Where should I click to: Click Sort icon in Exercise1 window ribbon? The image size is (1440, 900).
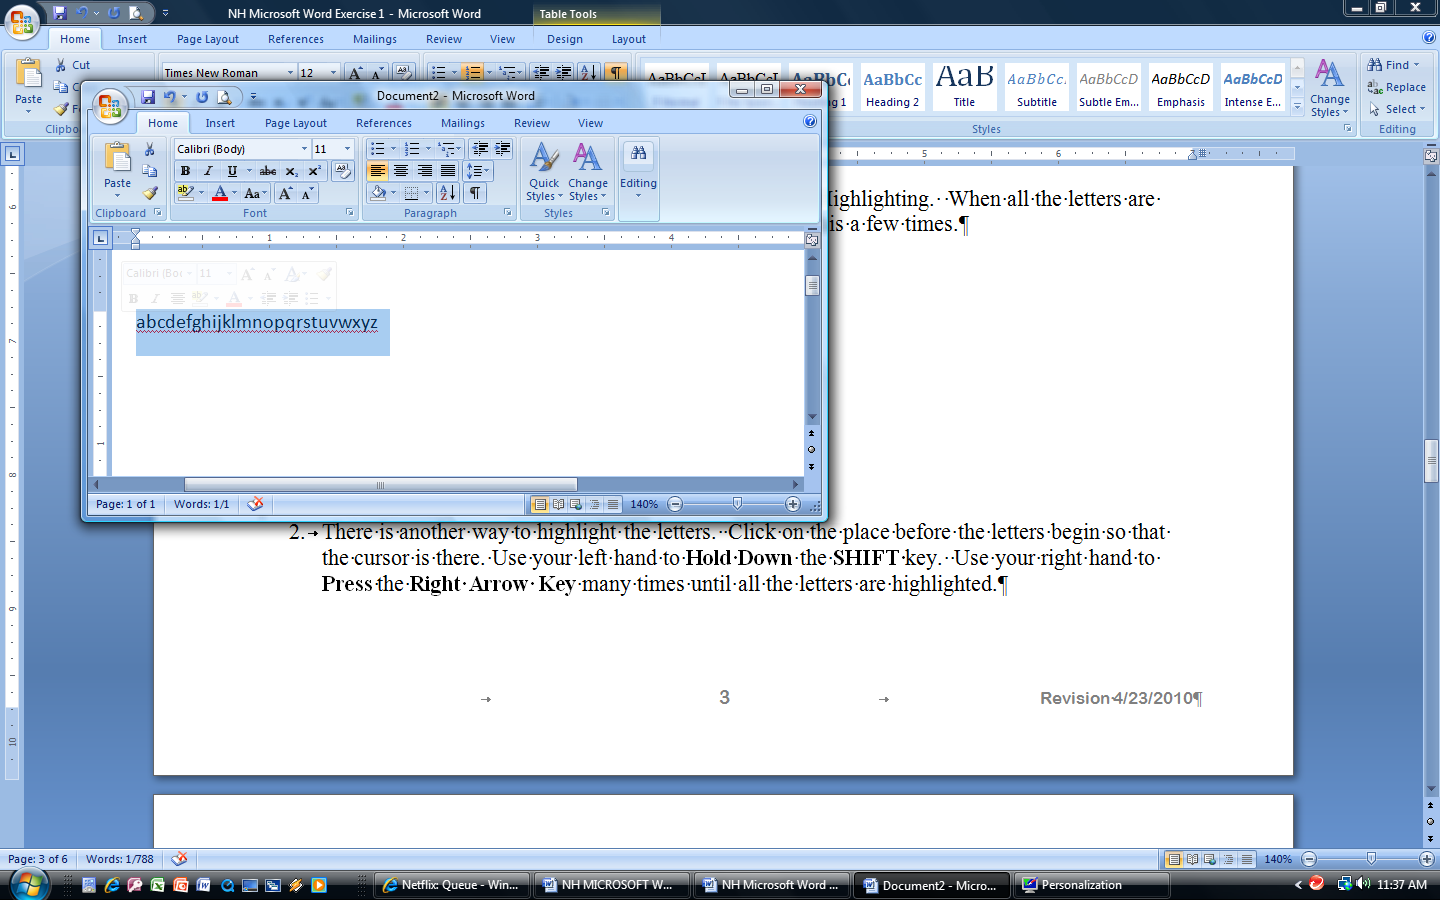tap(588, 72)
